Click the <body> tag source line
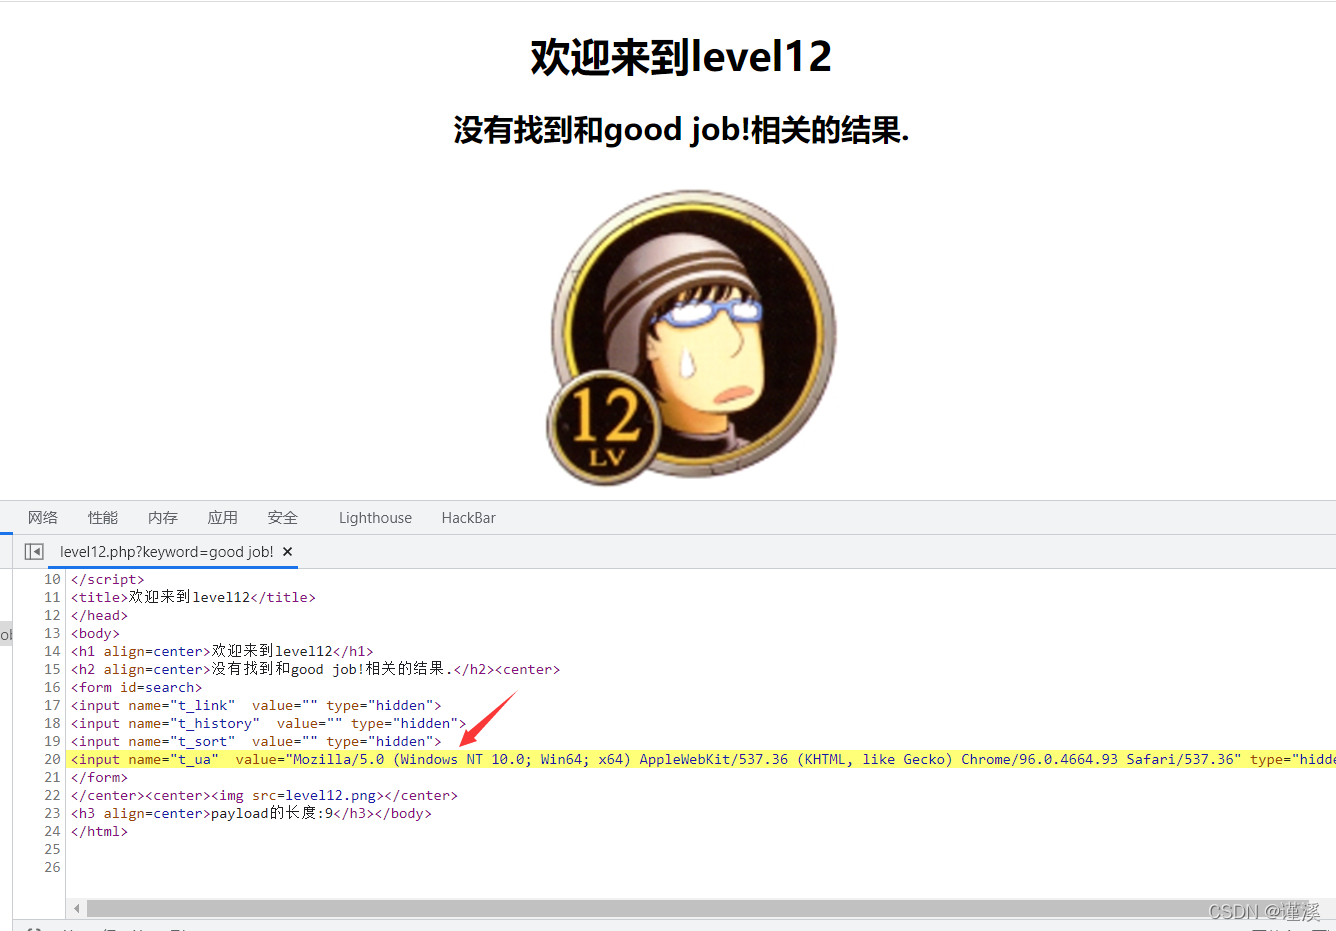The height and width of the screenshot is (931, 1336). (x=95, y=633)
